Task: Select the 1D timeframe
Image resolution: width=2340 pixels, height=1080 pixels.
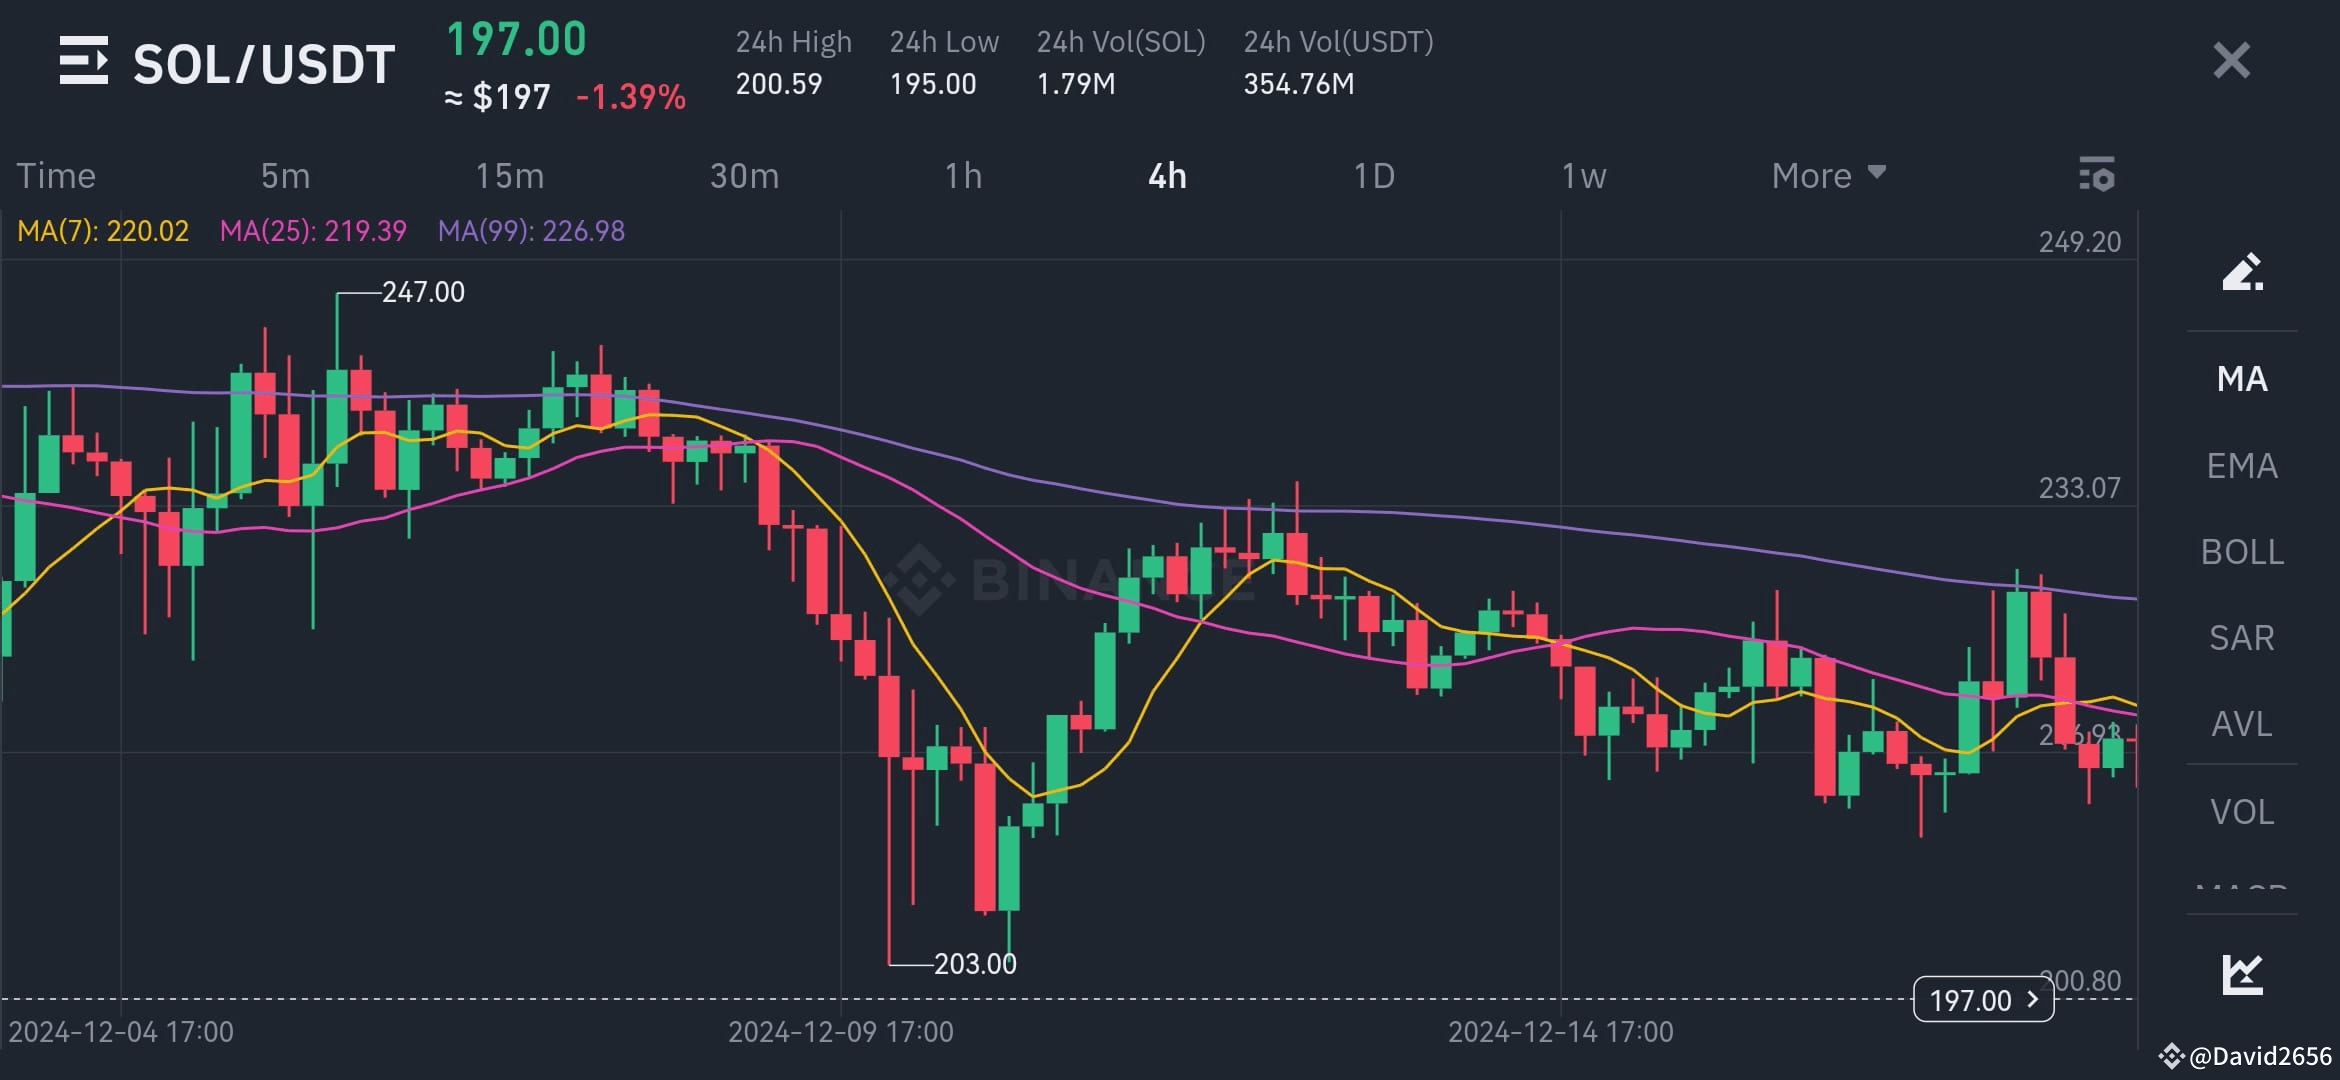Action: click(1376, 175)
